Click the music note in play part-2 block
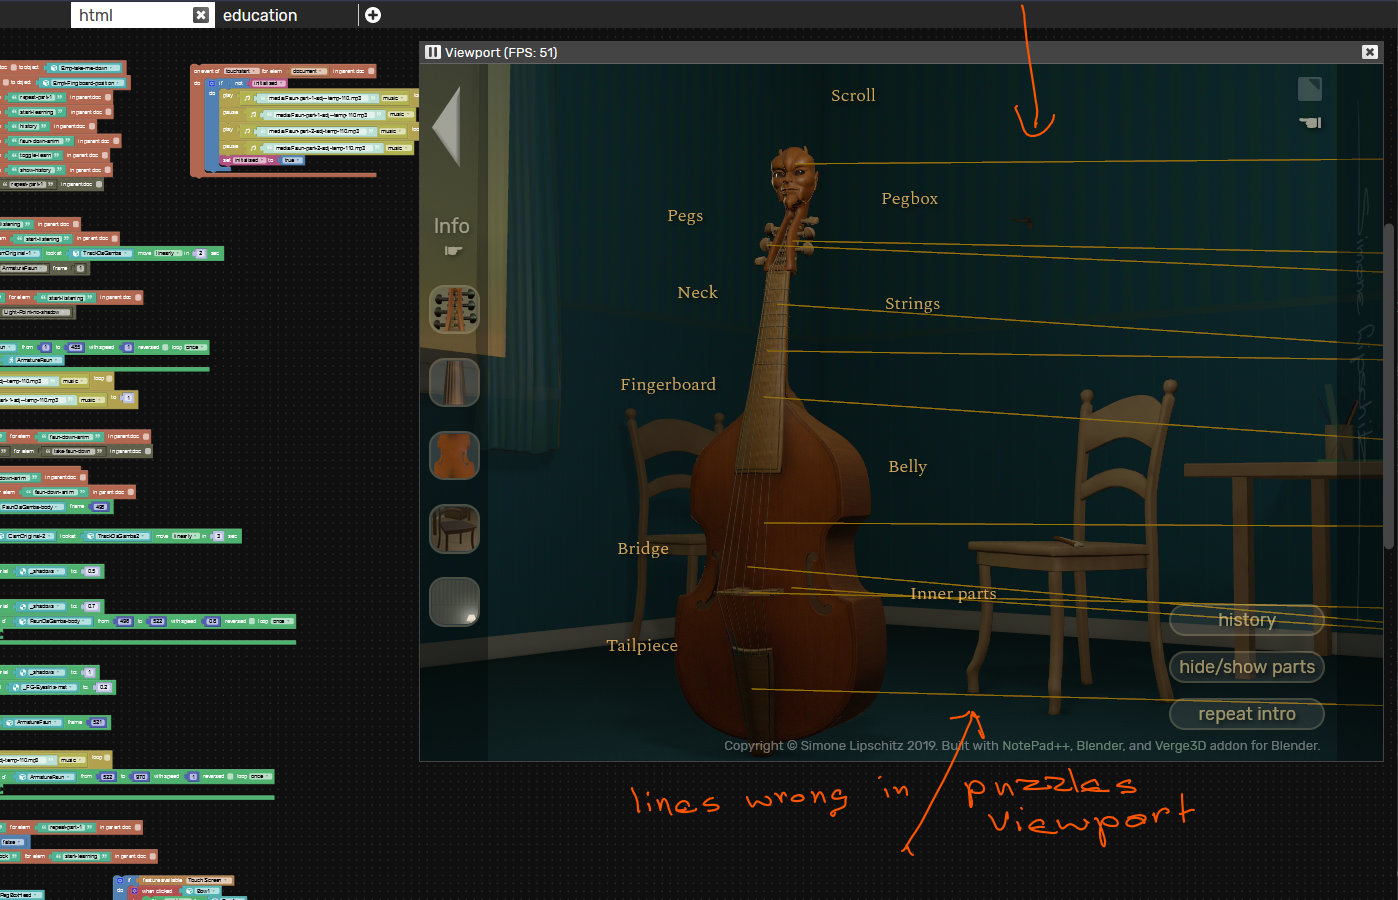 (247, 131)
